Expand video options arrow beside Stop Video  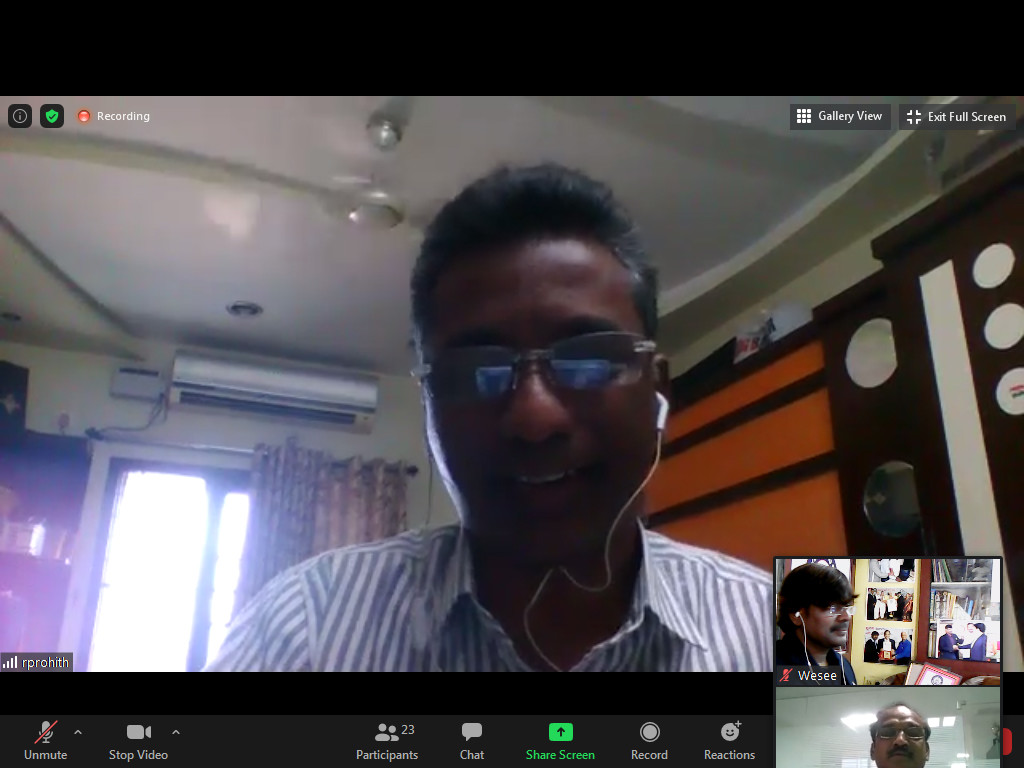pos(176,732)
